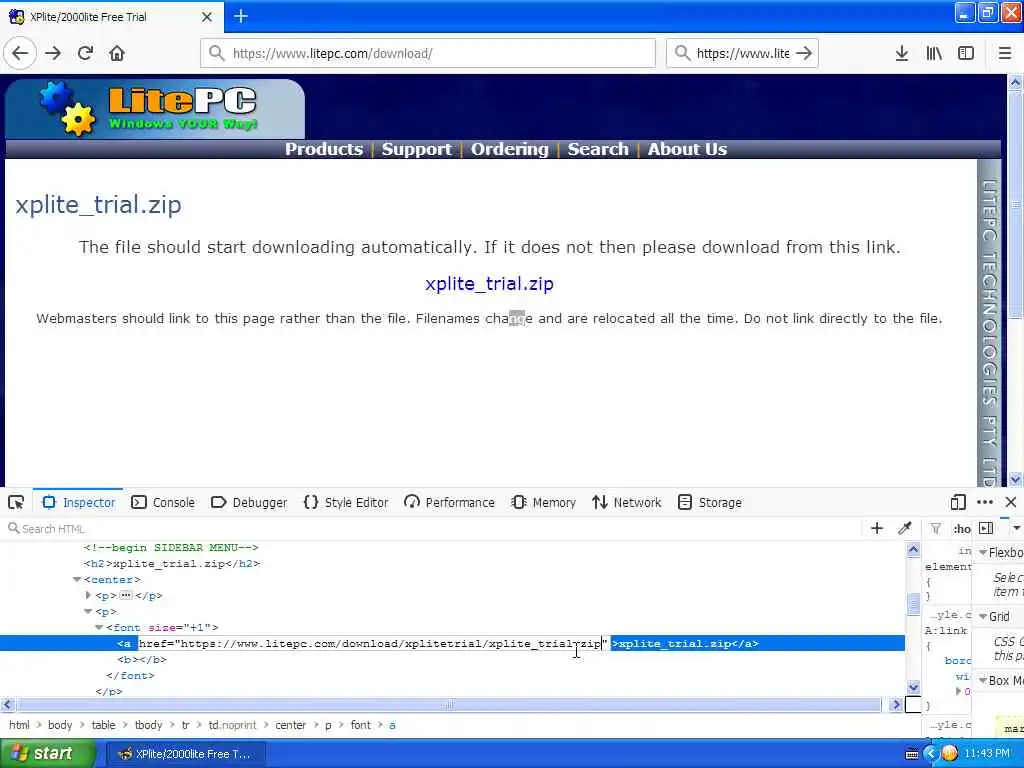This screenshot has height=768, width=1024.
Task: Pick a color with the eyedropper icon
Action: [x=904, y=528]
